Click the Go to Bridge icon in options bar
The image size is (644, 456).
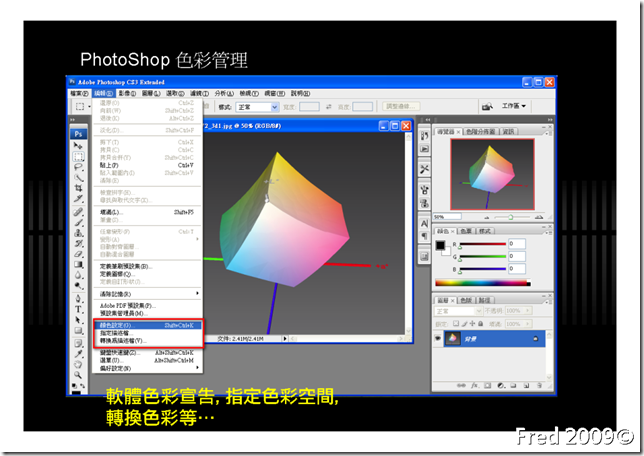point(487,107)
